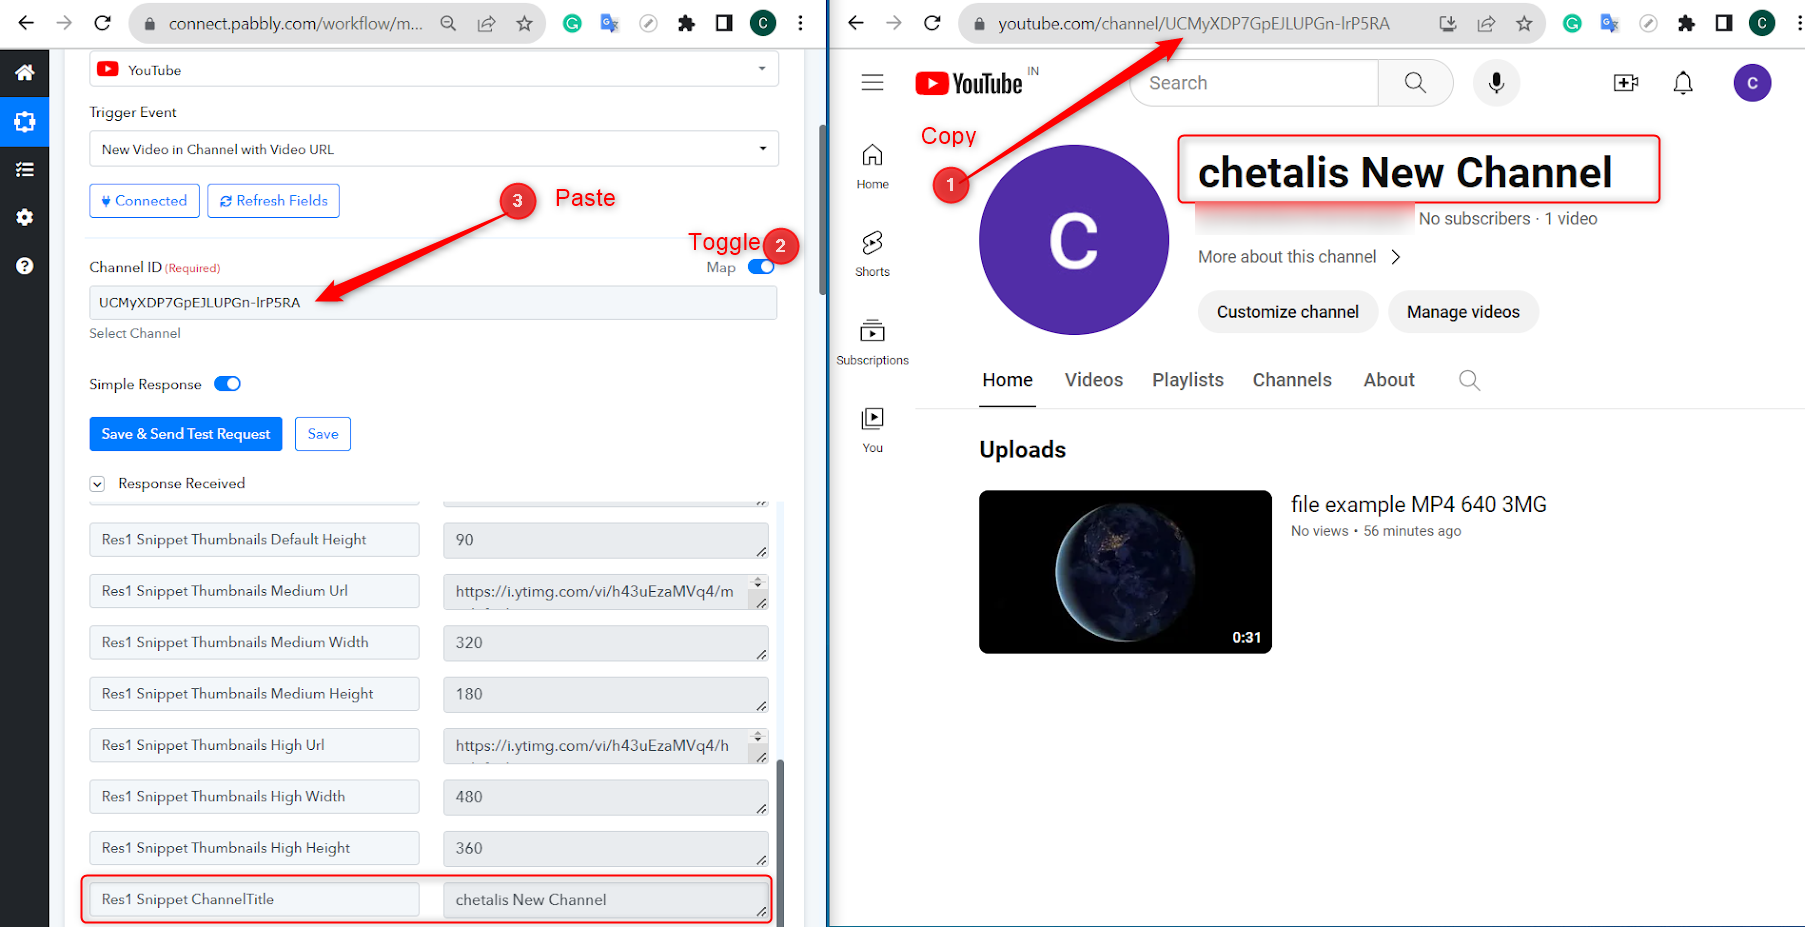Open YouTube notifications bell
1805x927 pixels.
[x=1683, y=83]
